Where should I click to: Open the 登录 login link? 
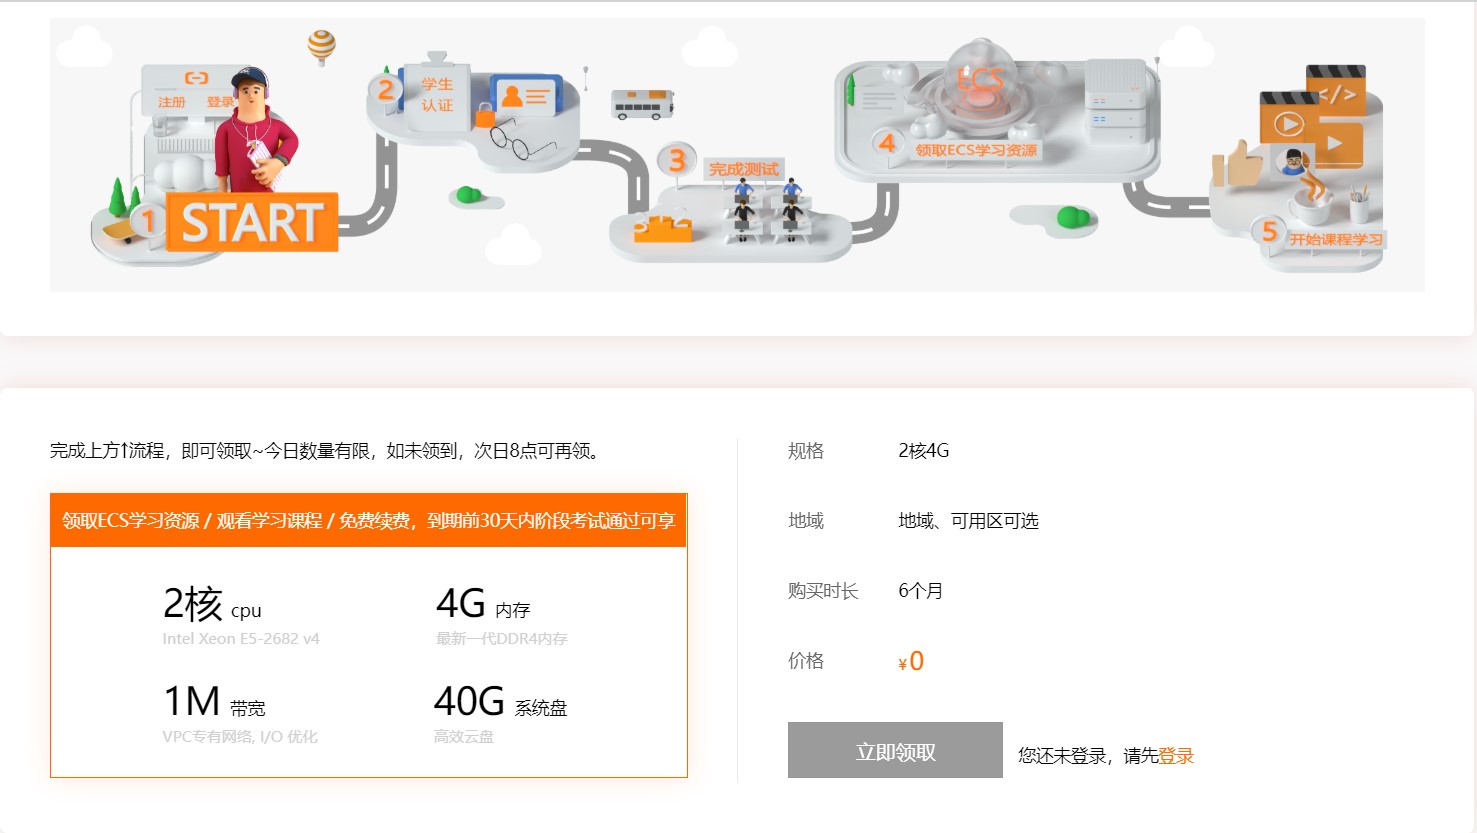tap(1176, 756)
